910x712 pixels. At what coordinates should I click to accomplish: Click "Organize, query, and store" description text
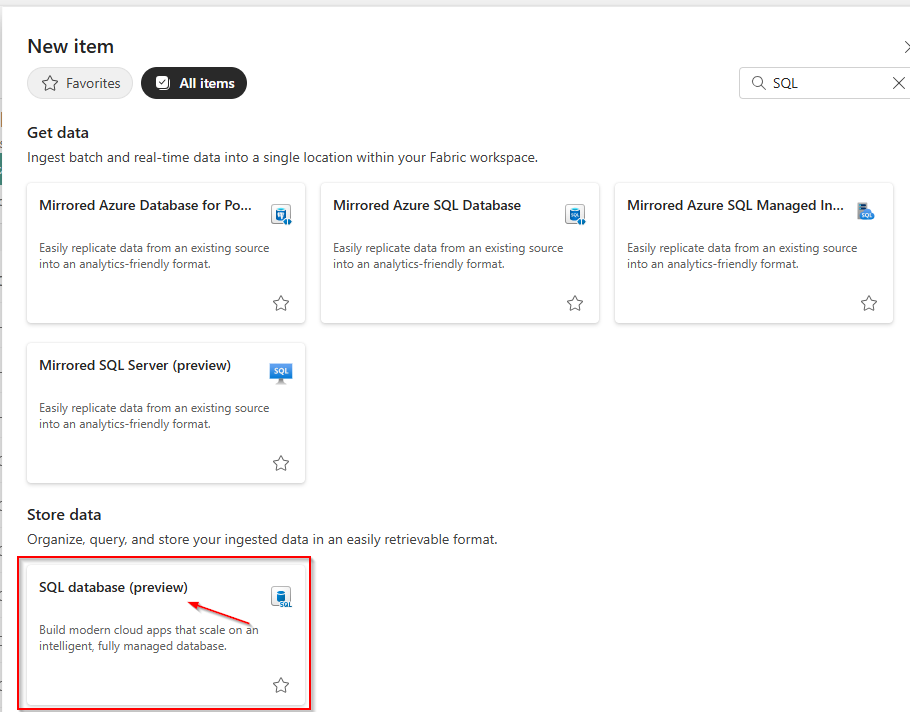(262, 540)
